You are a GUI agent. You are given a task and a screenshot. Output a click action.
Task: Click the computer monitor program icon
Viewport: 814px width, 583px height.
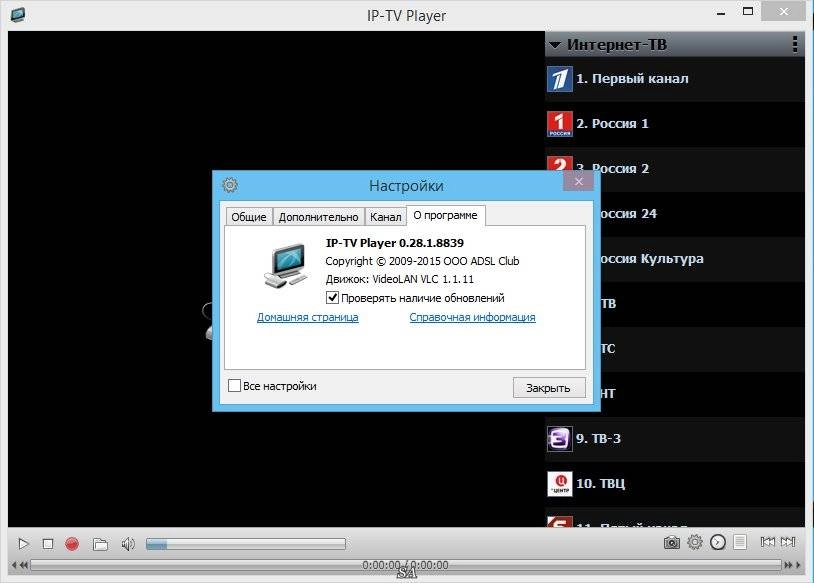286,266
